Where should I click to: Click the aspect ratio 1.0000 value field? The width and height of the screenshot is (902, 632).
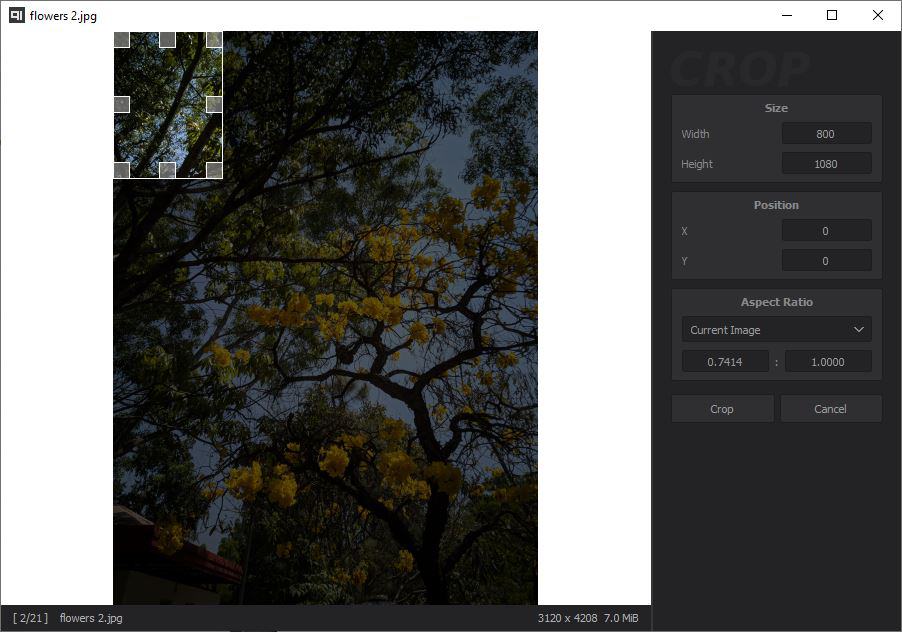[x=828, y=362]
